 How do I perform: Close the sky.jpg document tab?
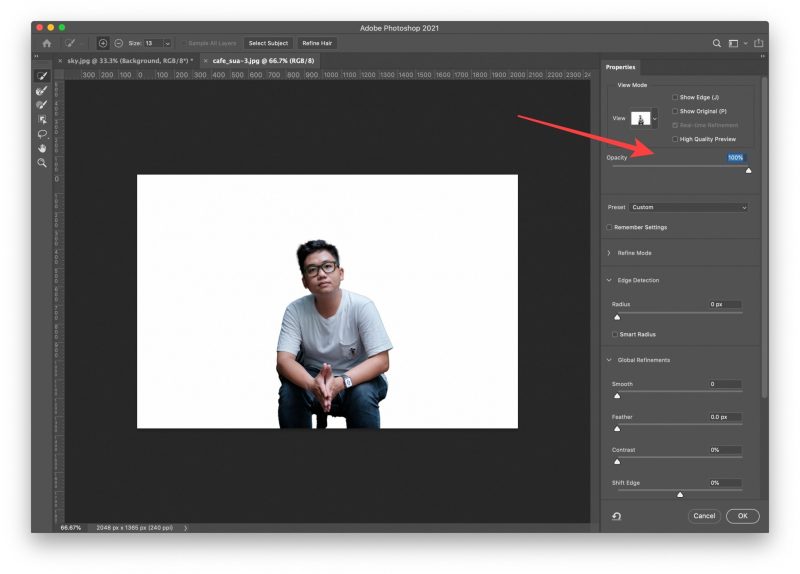[x=60, y=61]
